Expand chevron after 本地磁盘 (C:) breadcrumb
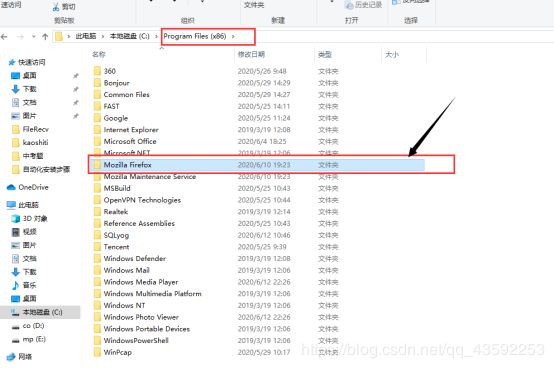Viewport: 554px width, 368px height. click(x=157, y=36)
